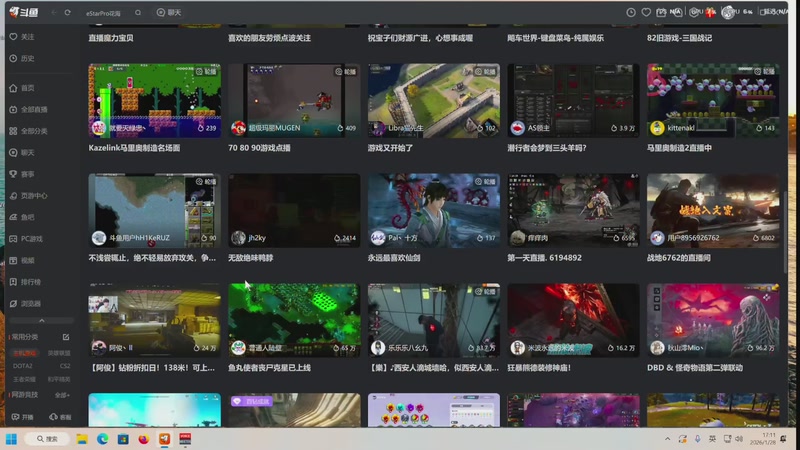Open the Windows Start menu
This screenshot has height=450, width=800.
point(11,439)
